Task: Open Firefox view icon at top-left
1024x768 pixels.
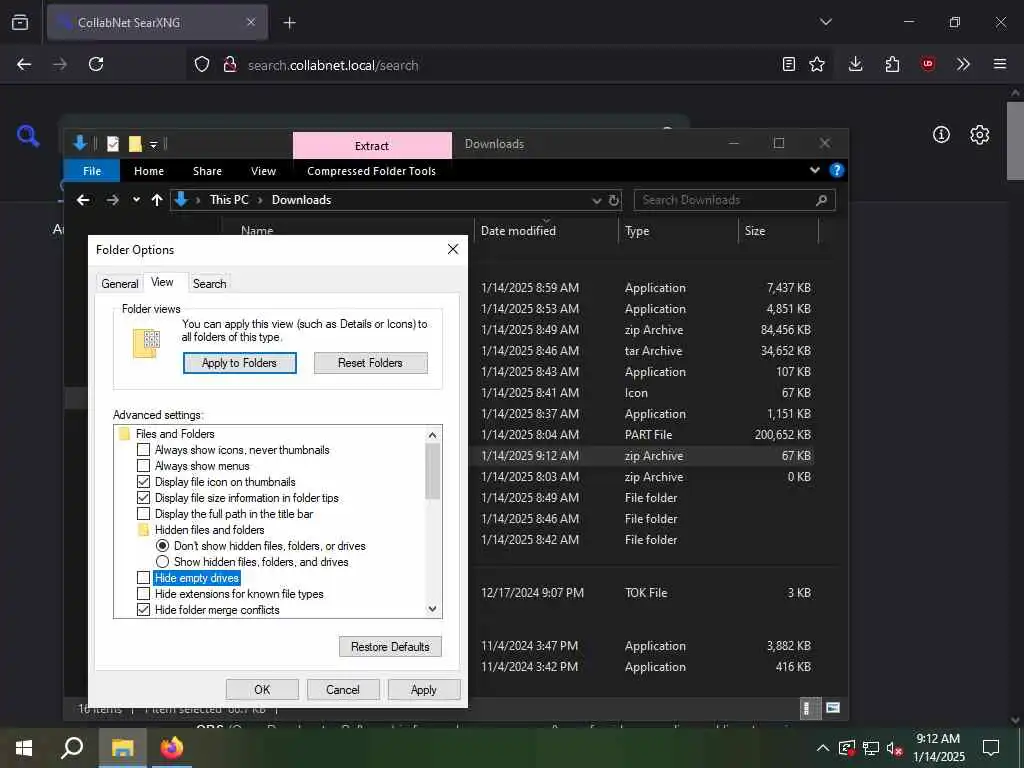Action: (x=20, y=22)
